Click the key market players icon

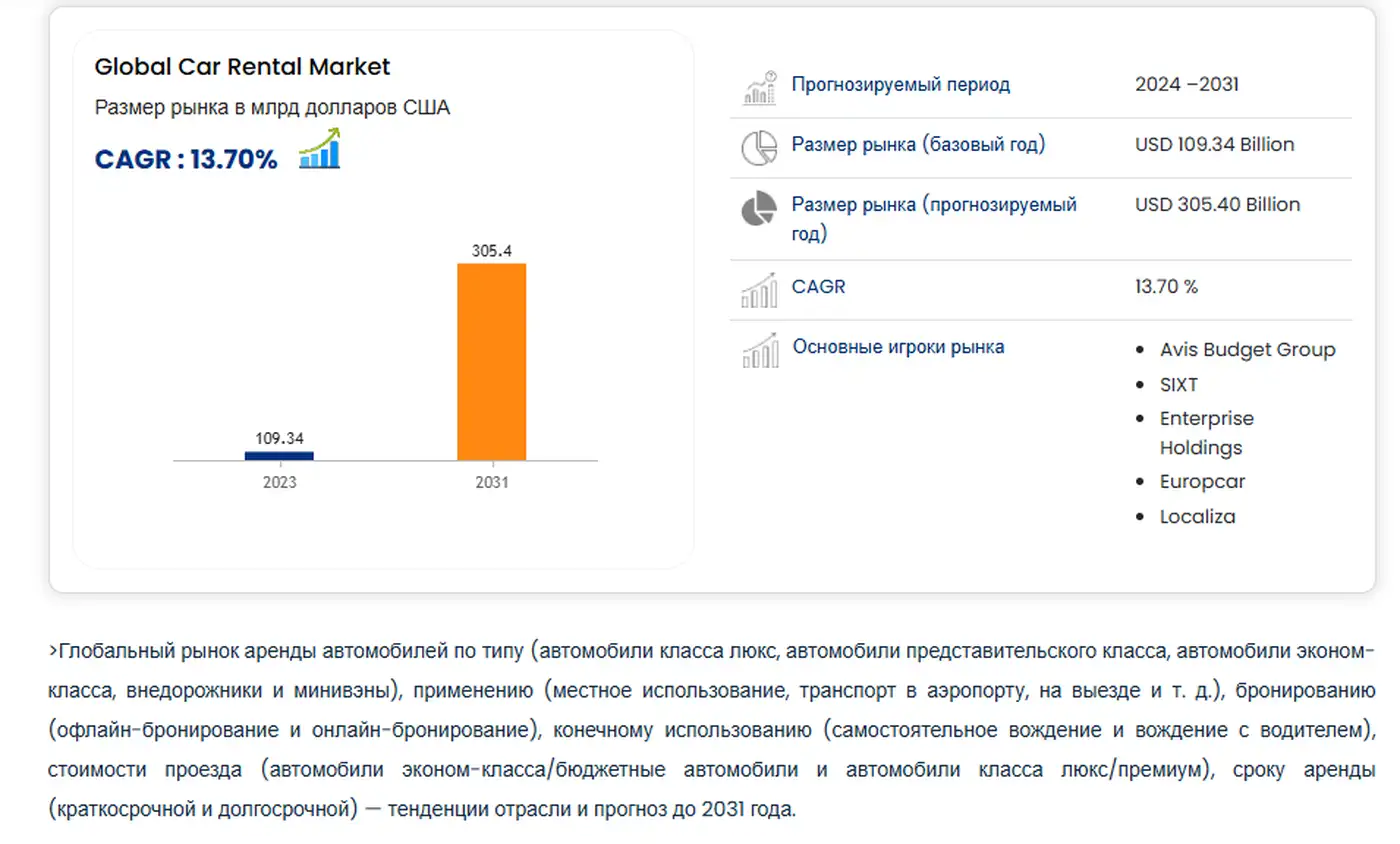pyautogui.click(x=760, y=350)
